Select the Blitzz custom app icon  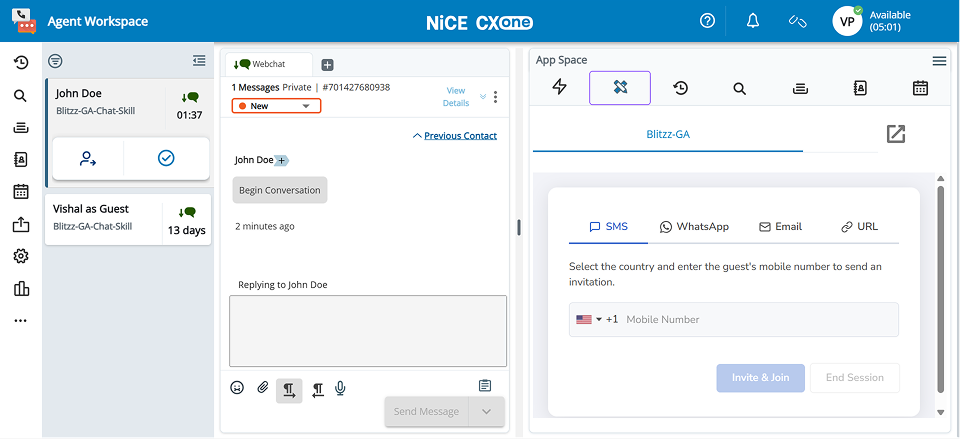click(620, 88)
